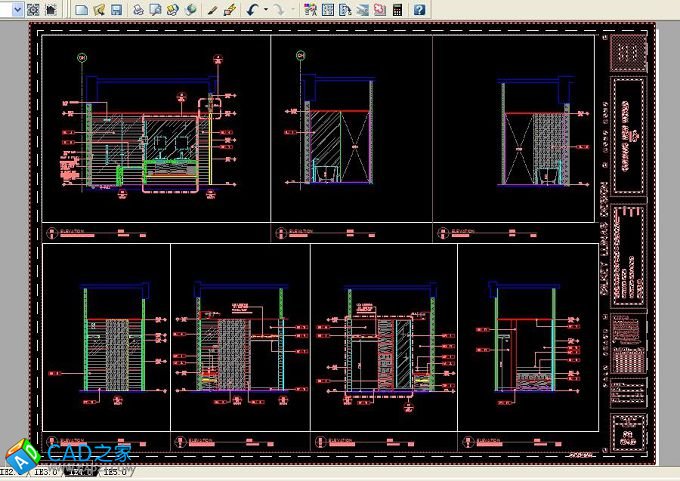The width and height of the screenshot is (680, 481).
Task: Open the Workspace Settings gear
Action: pos(32,9)
